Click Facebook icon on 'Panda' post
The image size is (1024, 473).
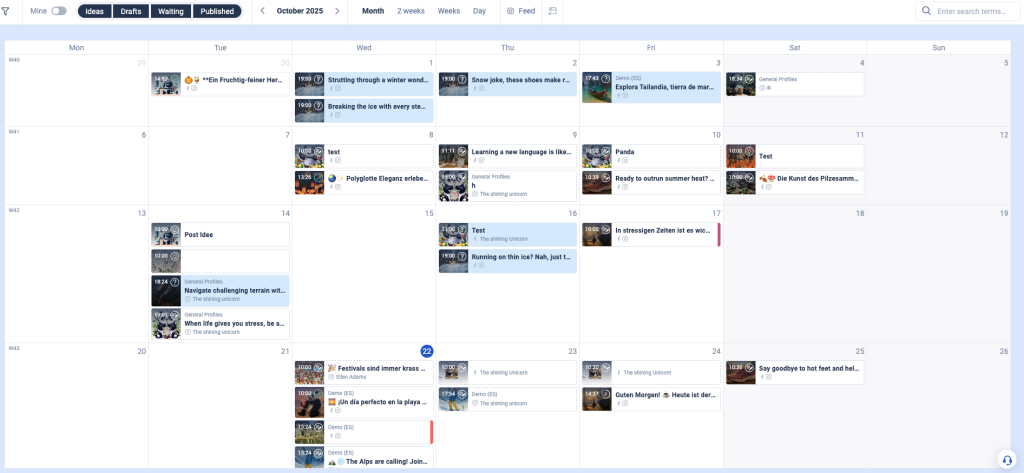click(618, 160)
